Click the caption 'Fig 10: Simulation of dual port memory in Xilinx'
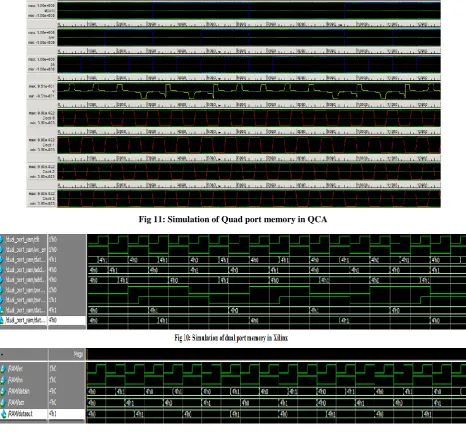The image size is (466, 435). click(x=231, y=338)
